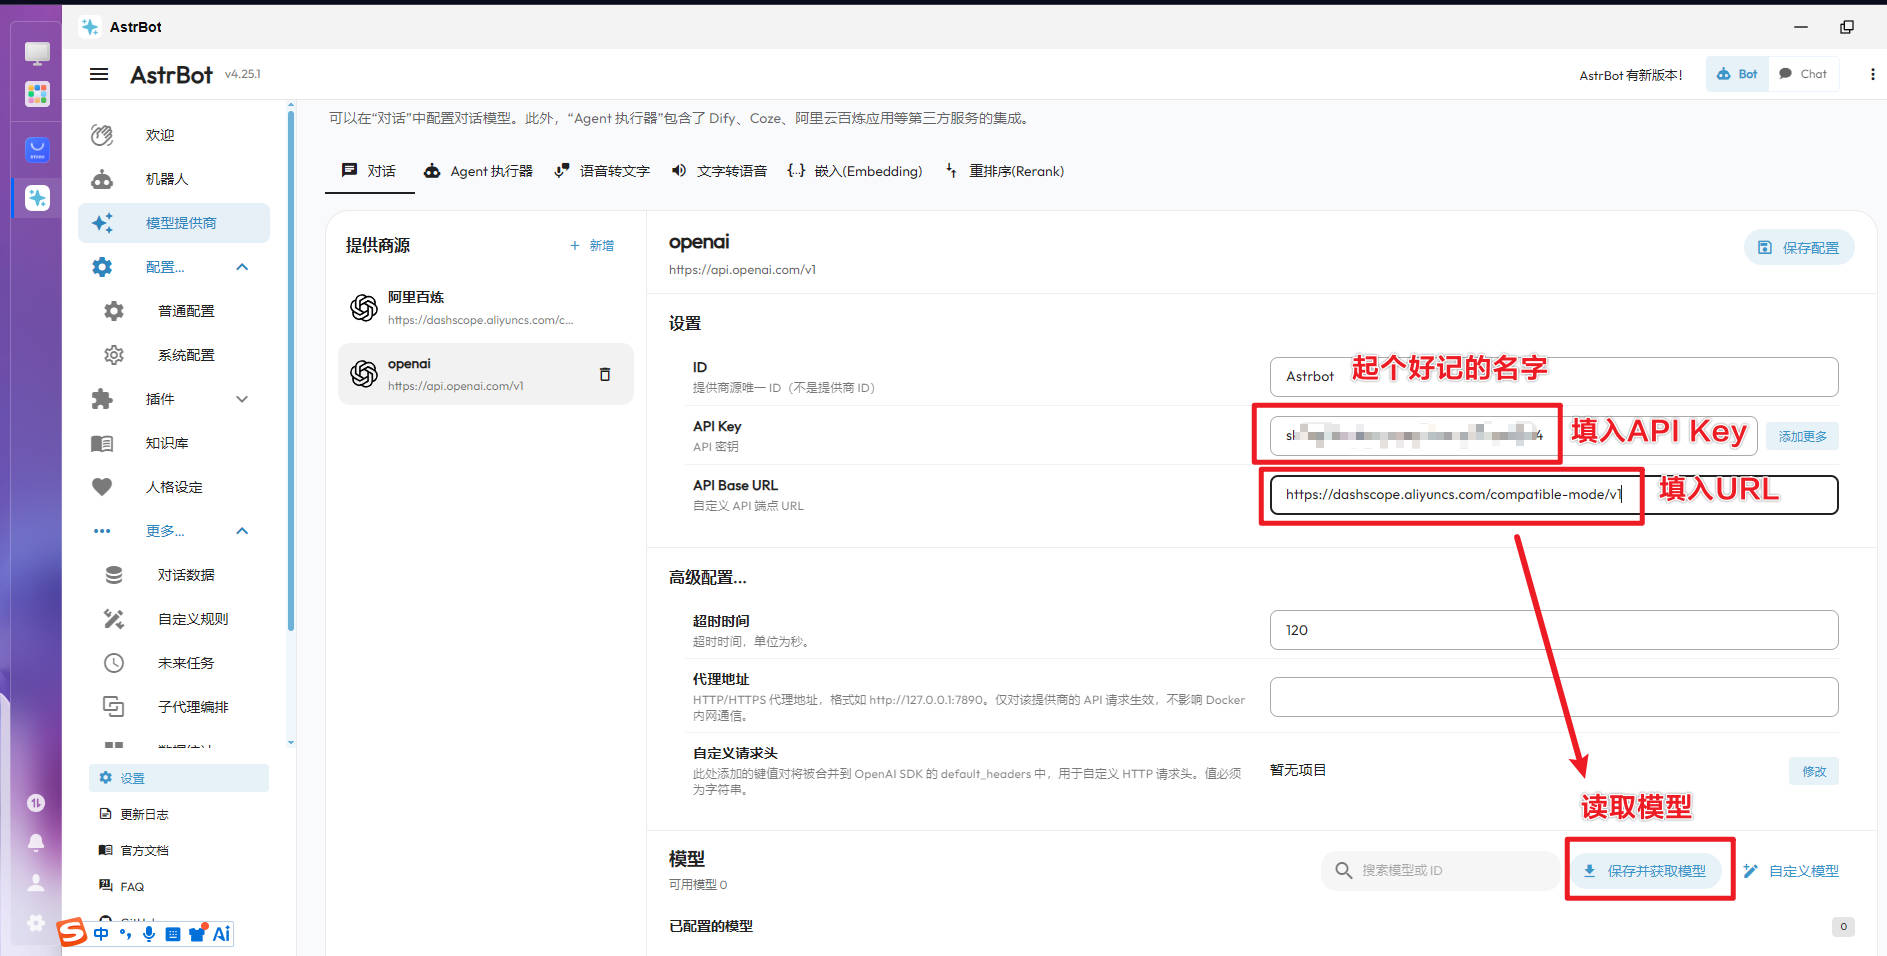Screen dimensions: 1887x956
Task: Click the 保存配置 button
Action: 1799,247
